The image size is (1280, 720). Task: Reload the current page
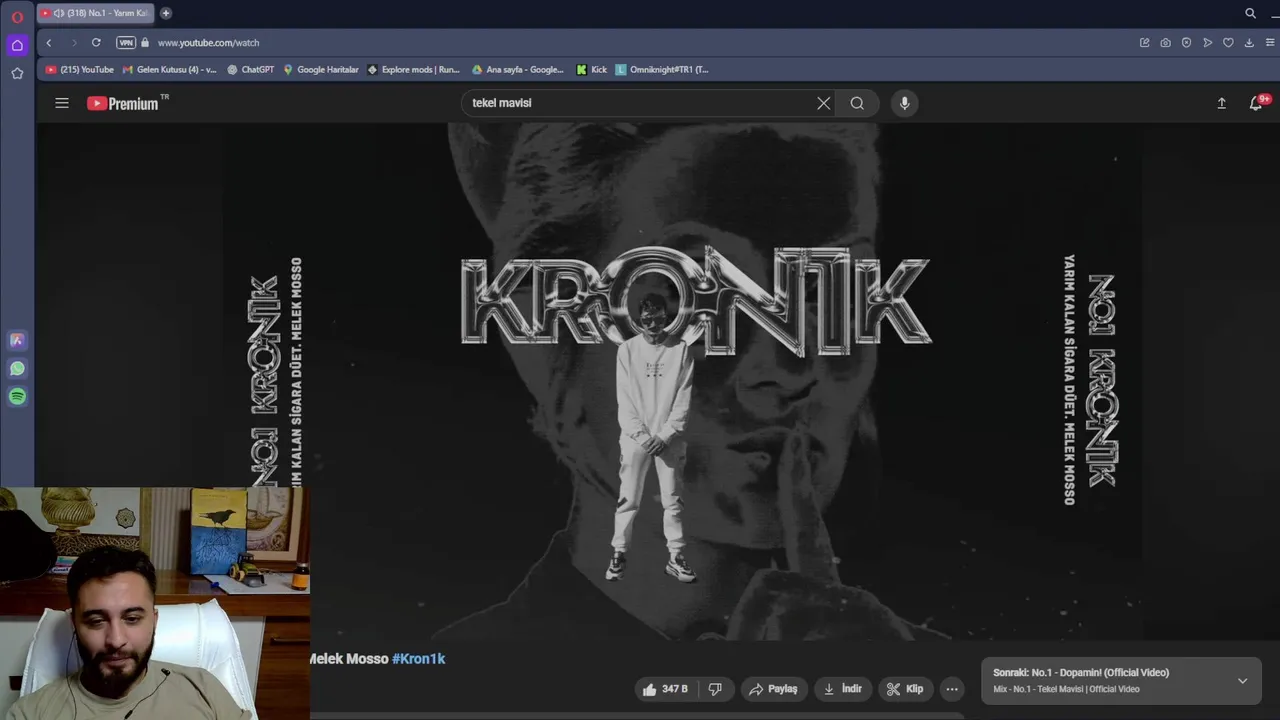[x=96, y=43]
